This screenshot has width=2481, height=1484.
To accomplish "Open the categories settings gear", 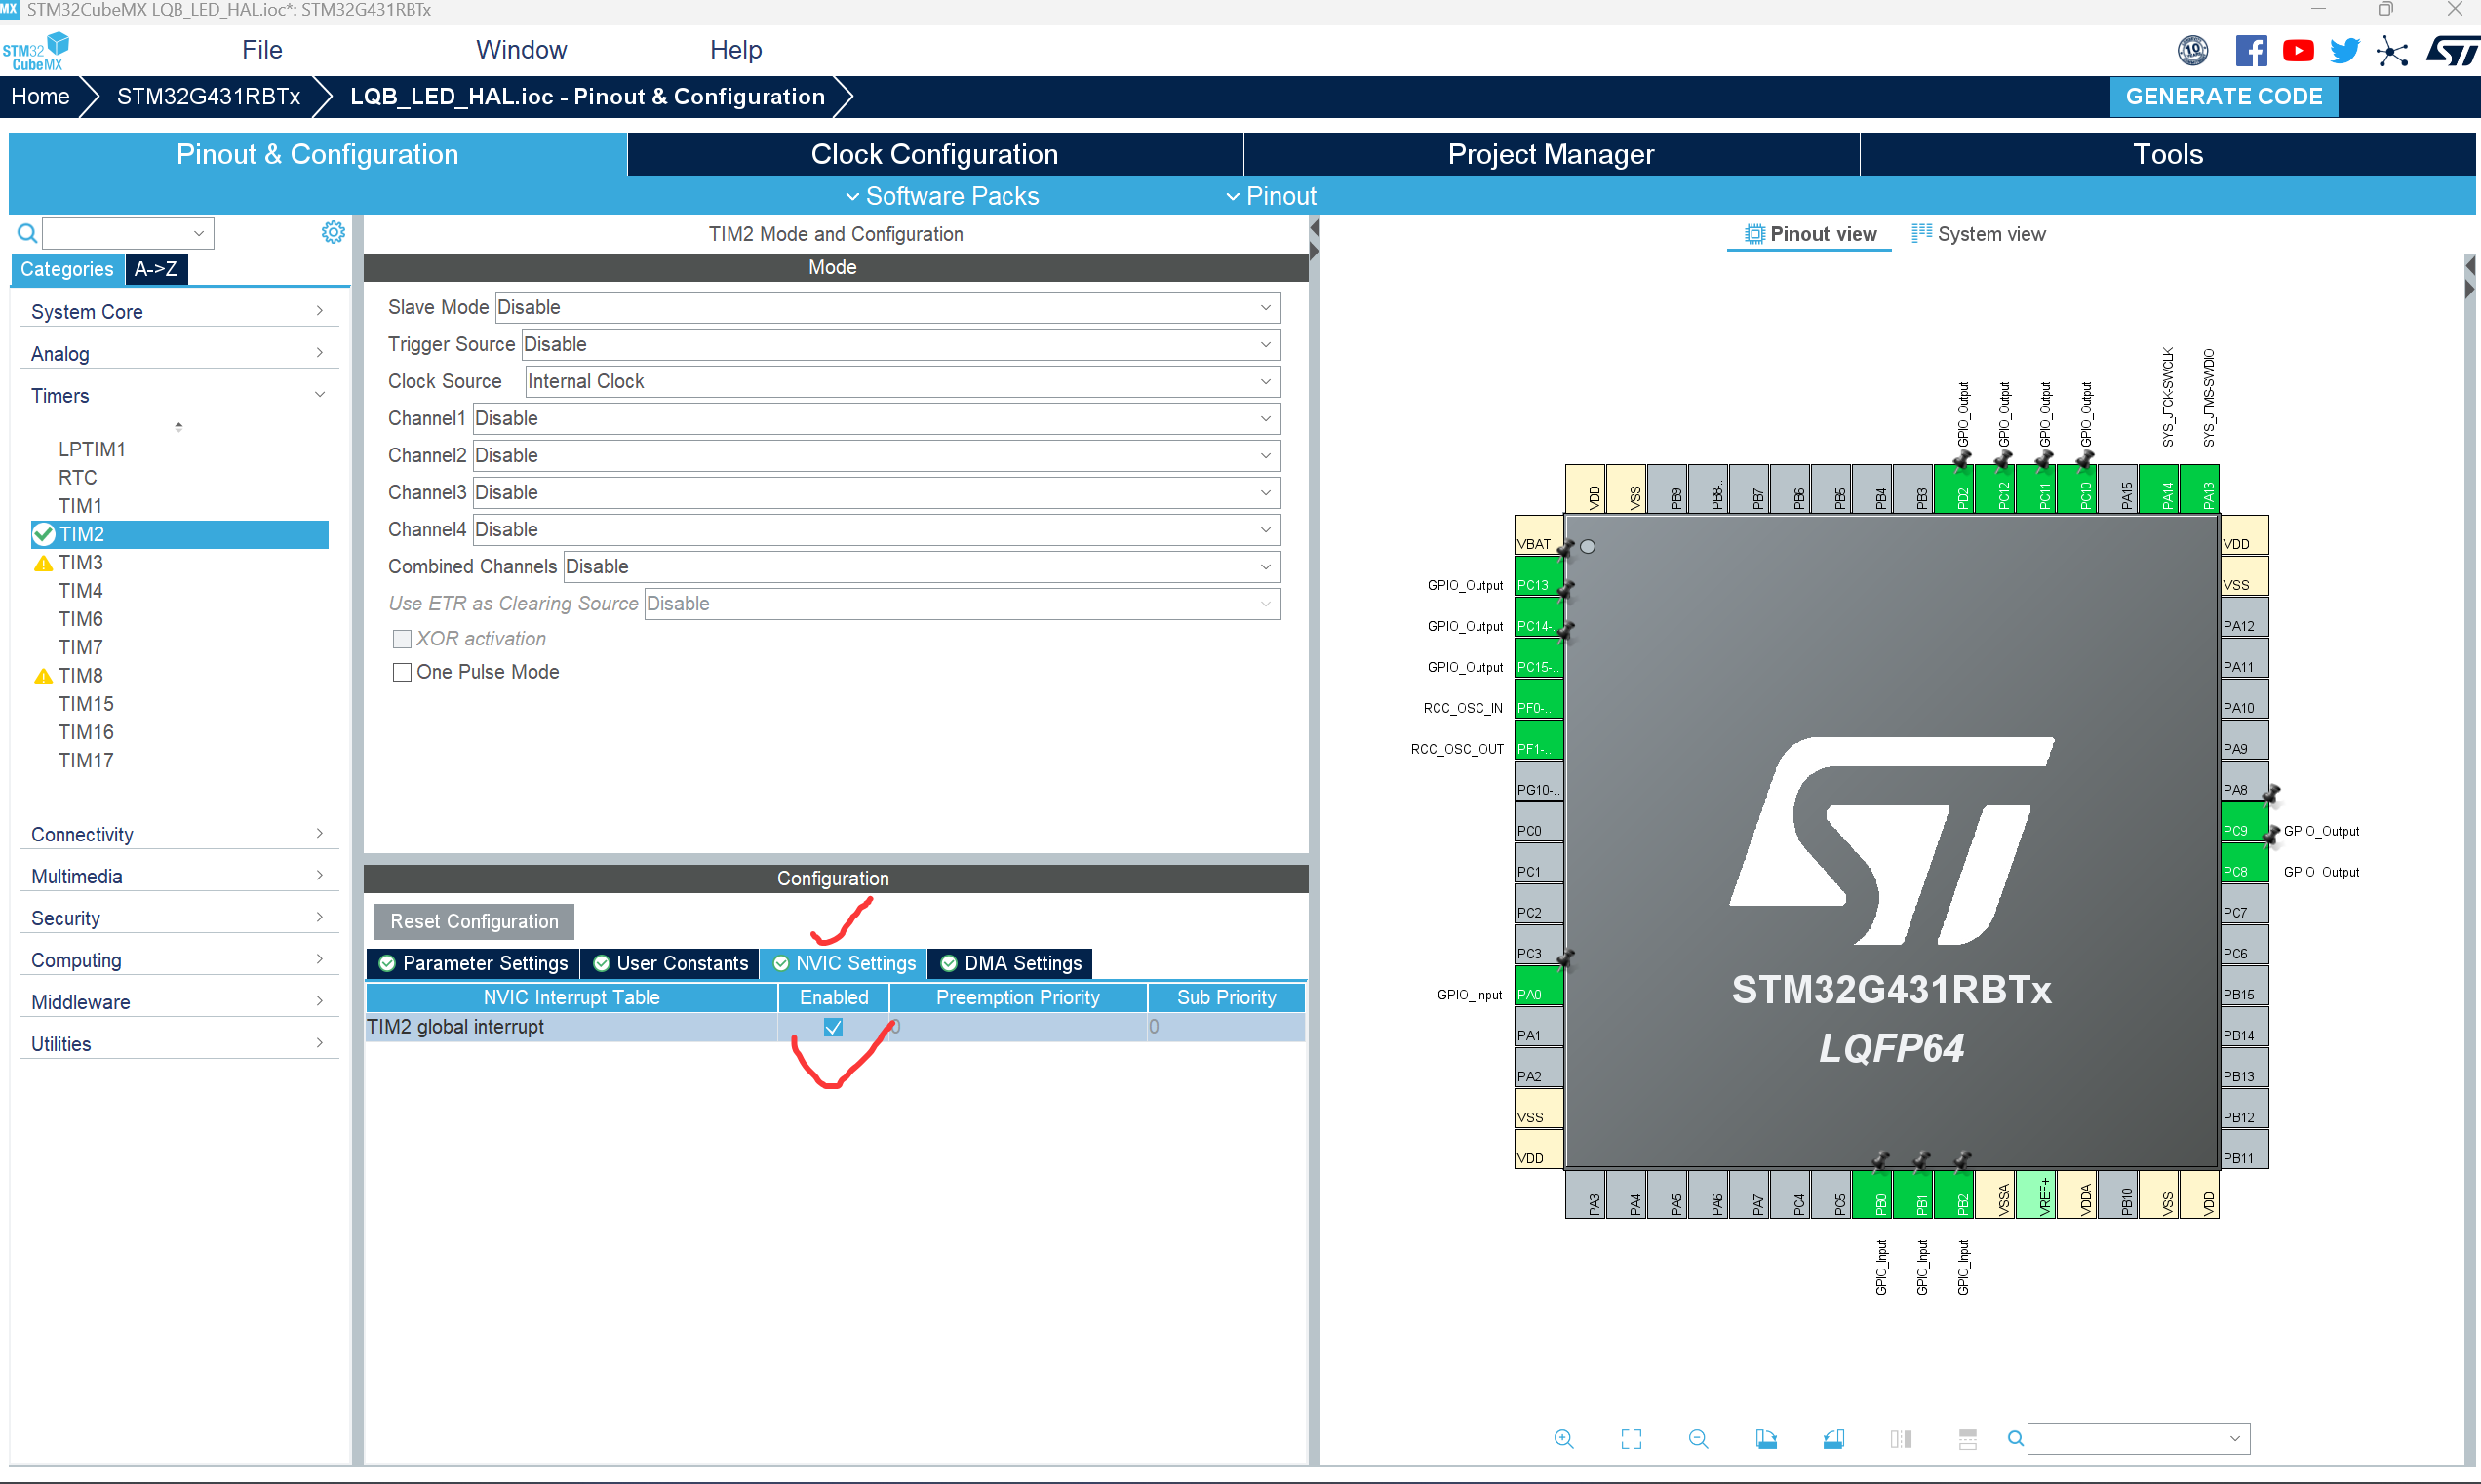I will coord(333,232).
